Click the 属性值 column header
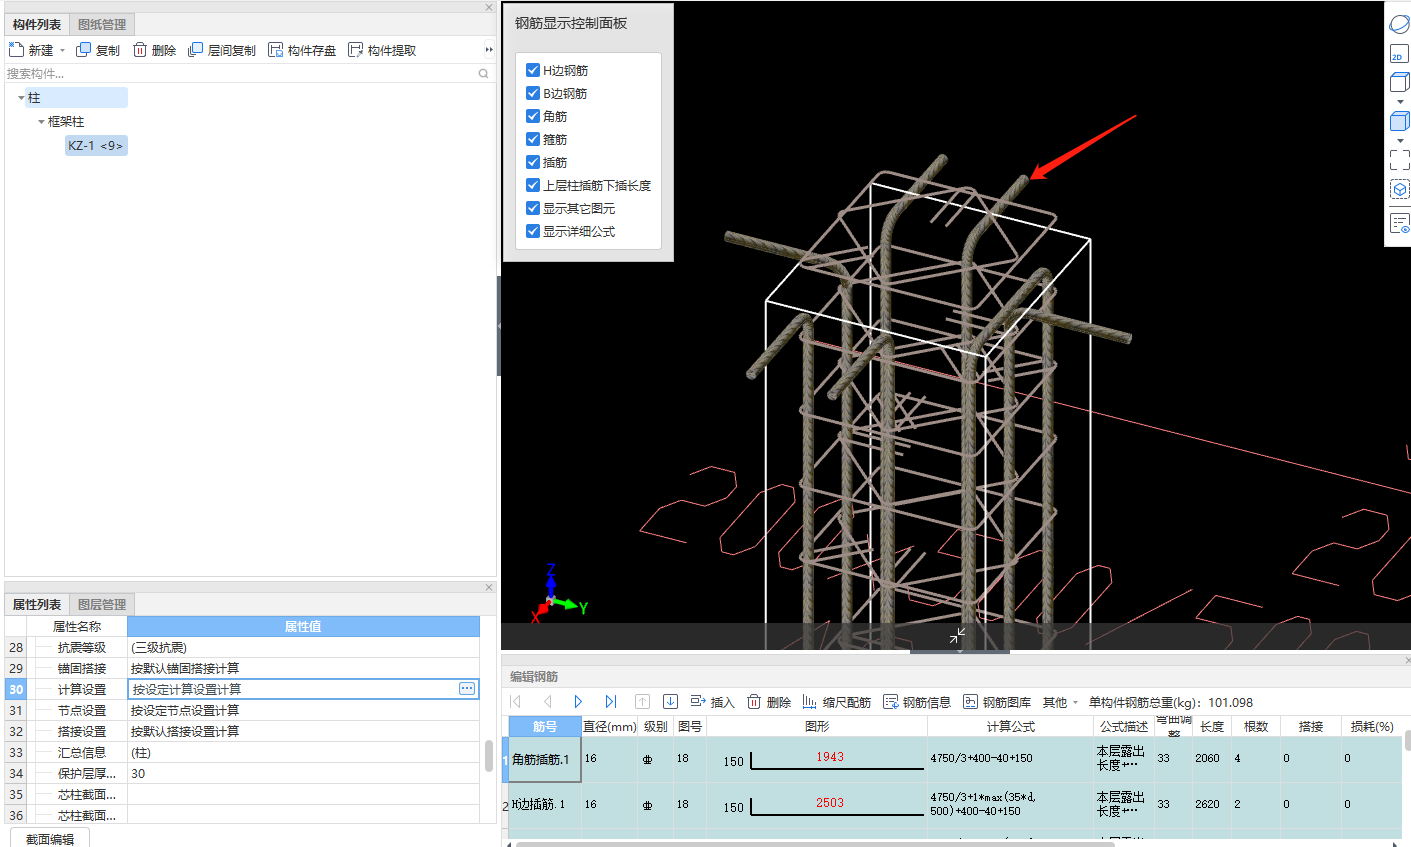The height and width of the screenshot is (847, 1411). click(303, 627)
